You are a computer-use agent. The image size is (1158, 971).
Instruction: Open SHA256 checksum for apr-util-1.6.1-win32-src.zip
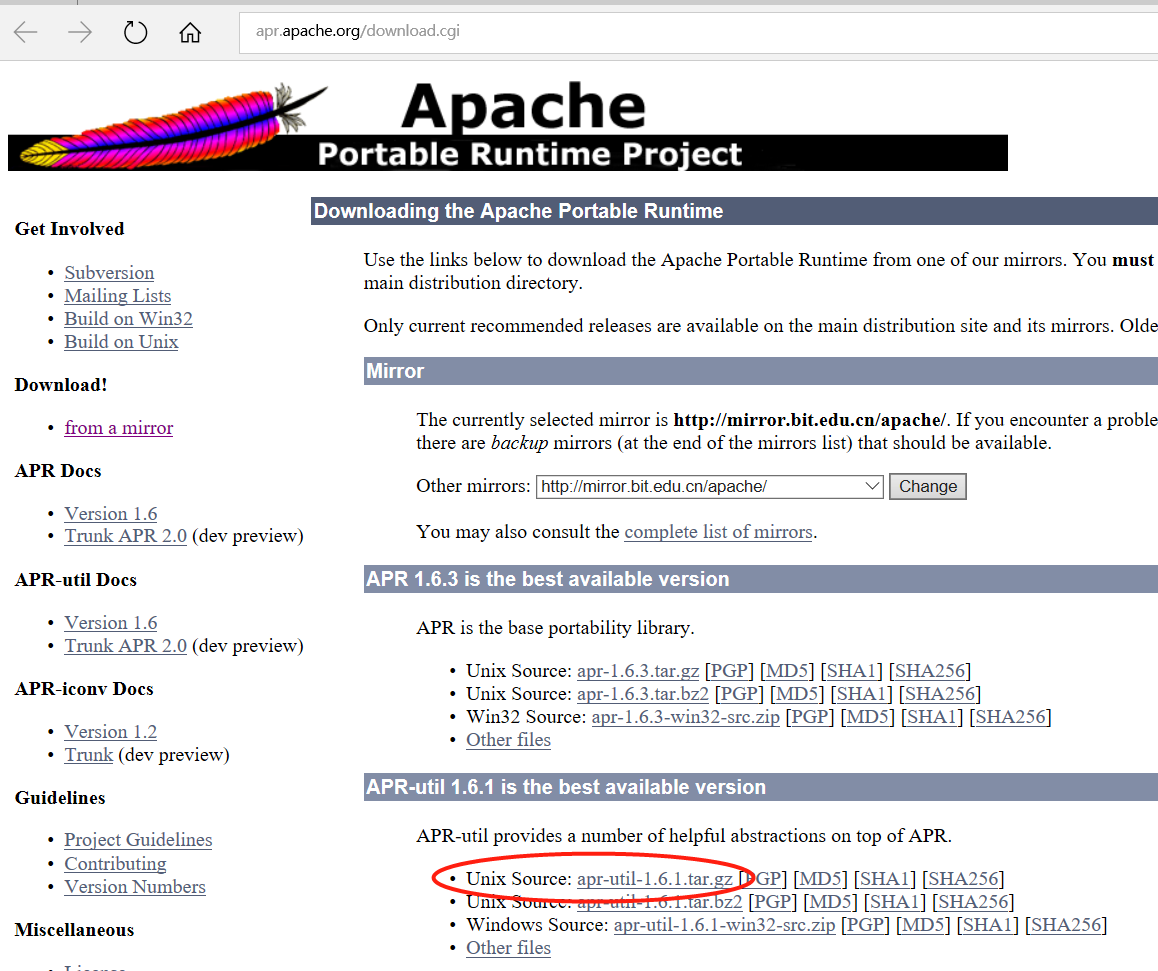coord(1066,924)
